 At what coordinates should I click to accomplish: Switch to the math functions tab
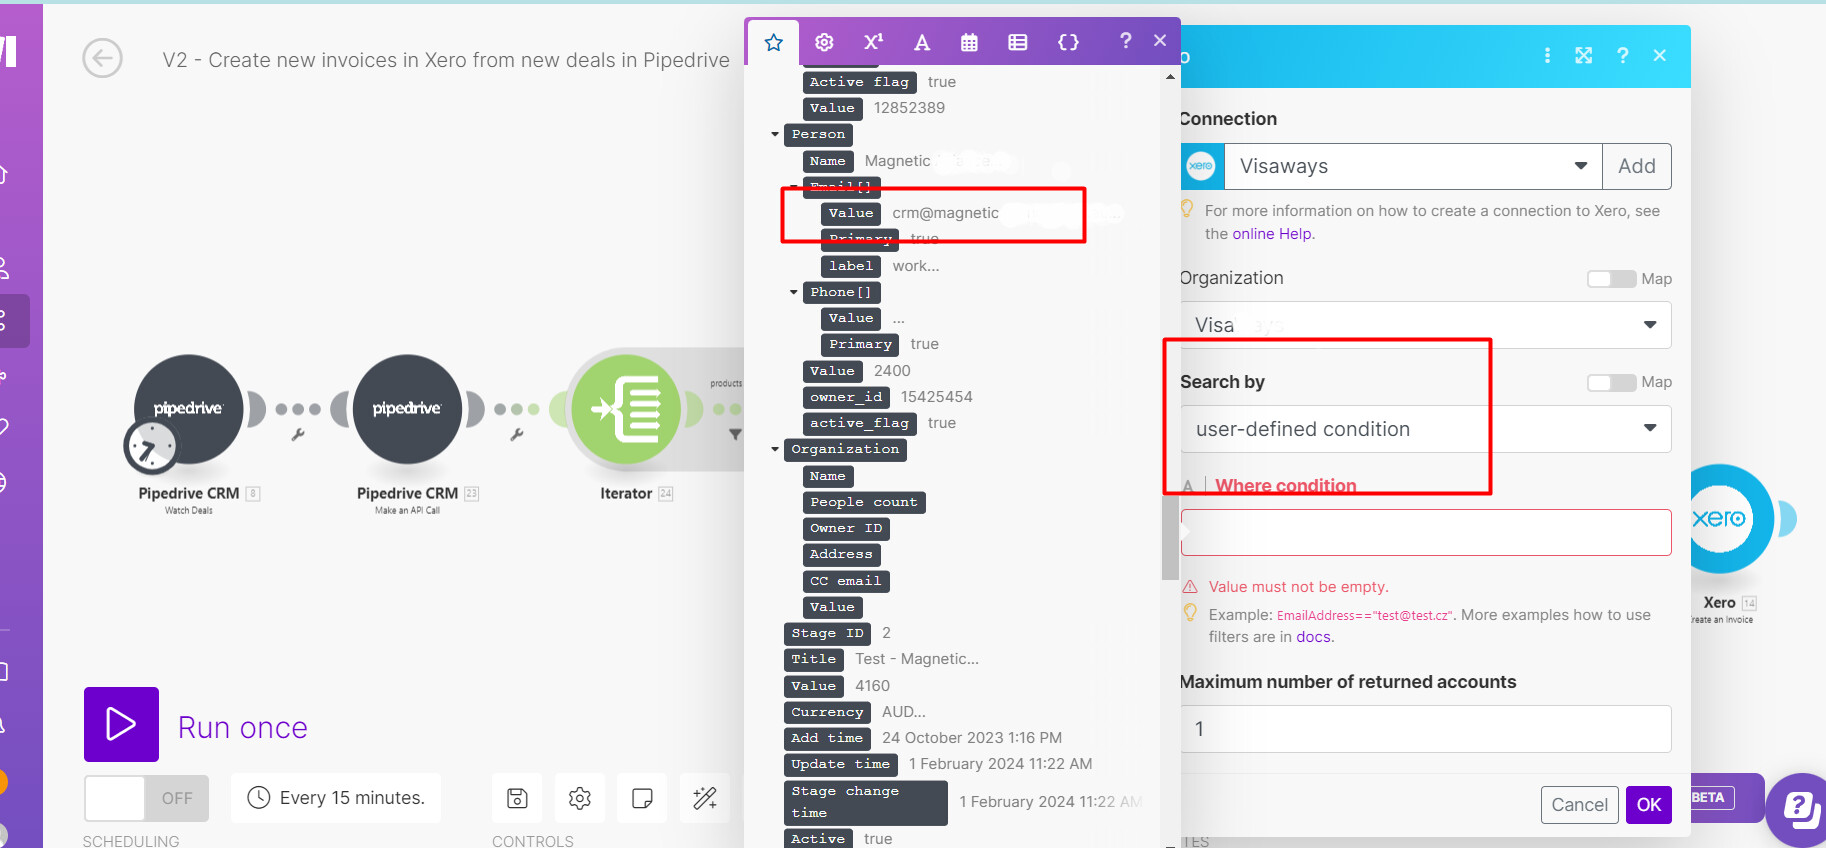873,42
